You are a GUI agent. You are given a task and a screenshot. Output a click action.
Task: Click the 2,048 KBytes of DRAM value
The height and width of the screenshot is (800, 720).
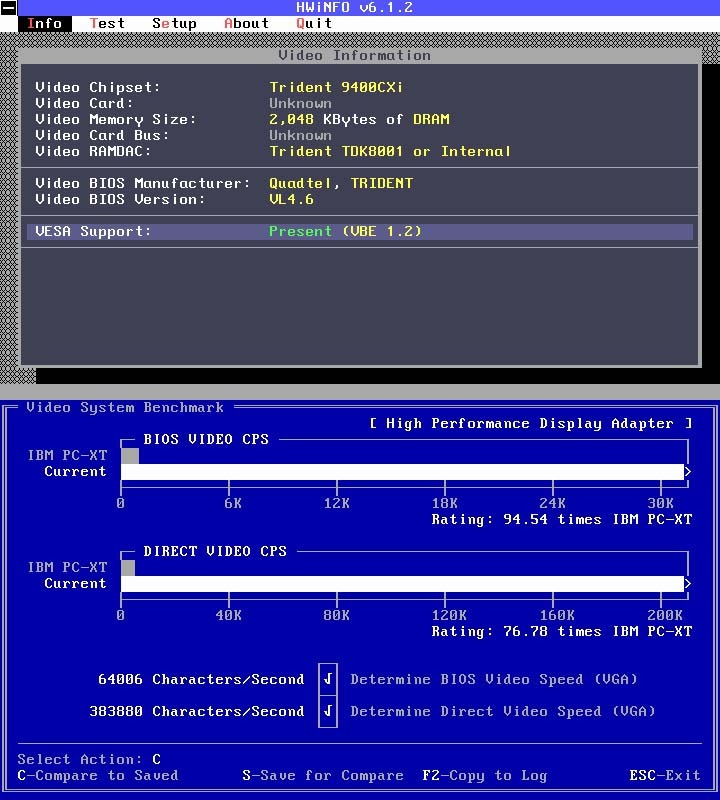pos(359,119)
